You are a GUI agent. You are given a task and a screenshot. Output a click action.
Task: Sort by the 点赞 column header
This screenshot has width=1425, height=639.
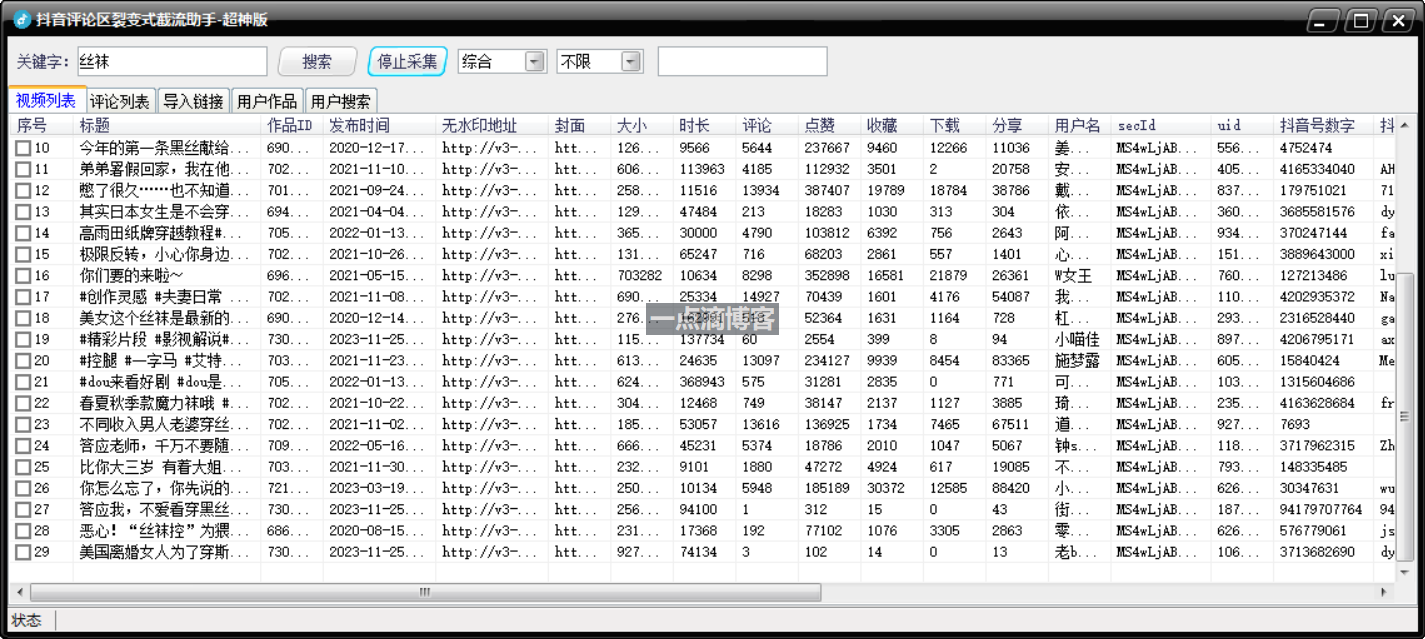[830, 125]
